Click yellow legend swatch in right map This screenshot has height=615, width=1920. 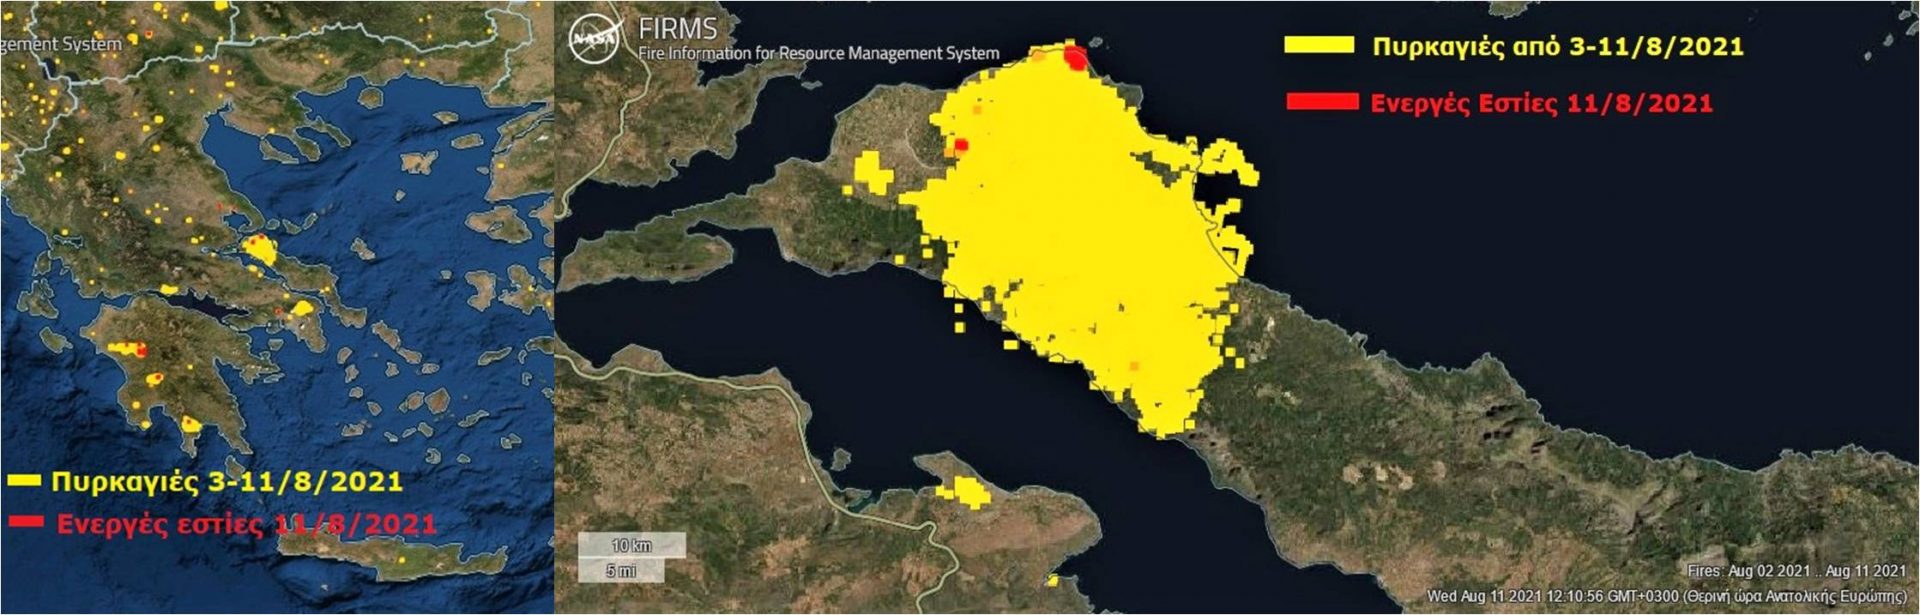(x=1319, y=45)
